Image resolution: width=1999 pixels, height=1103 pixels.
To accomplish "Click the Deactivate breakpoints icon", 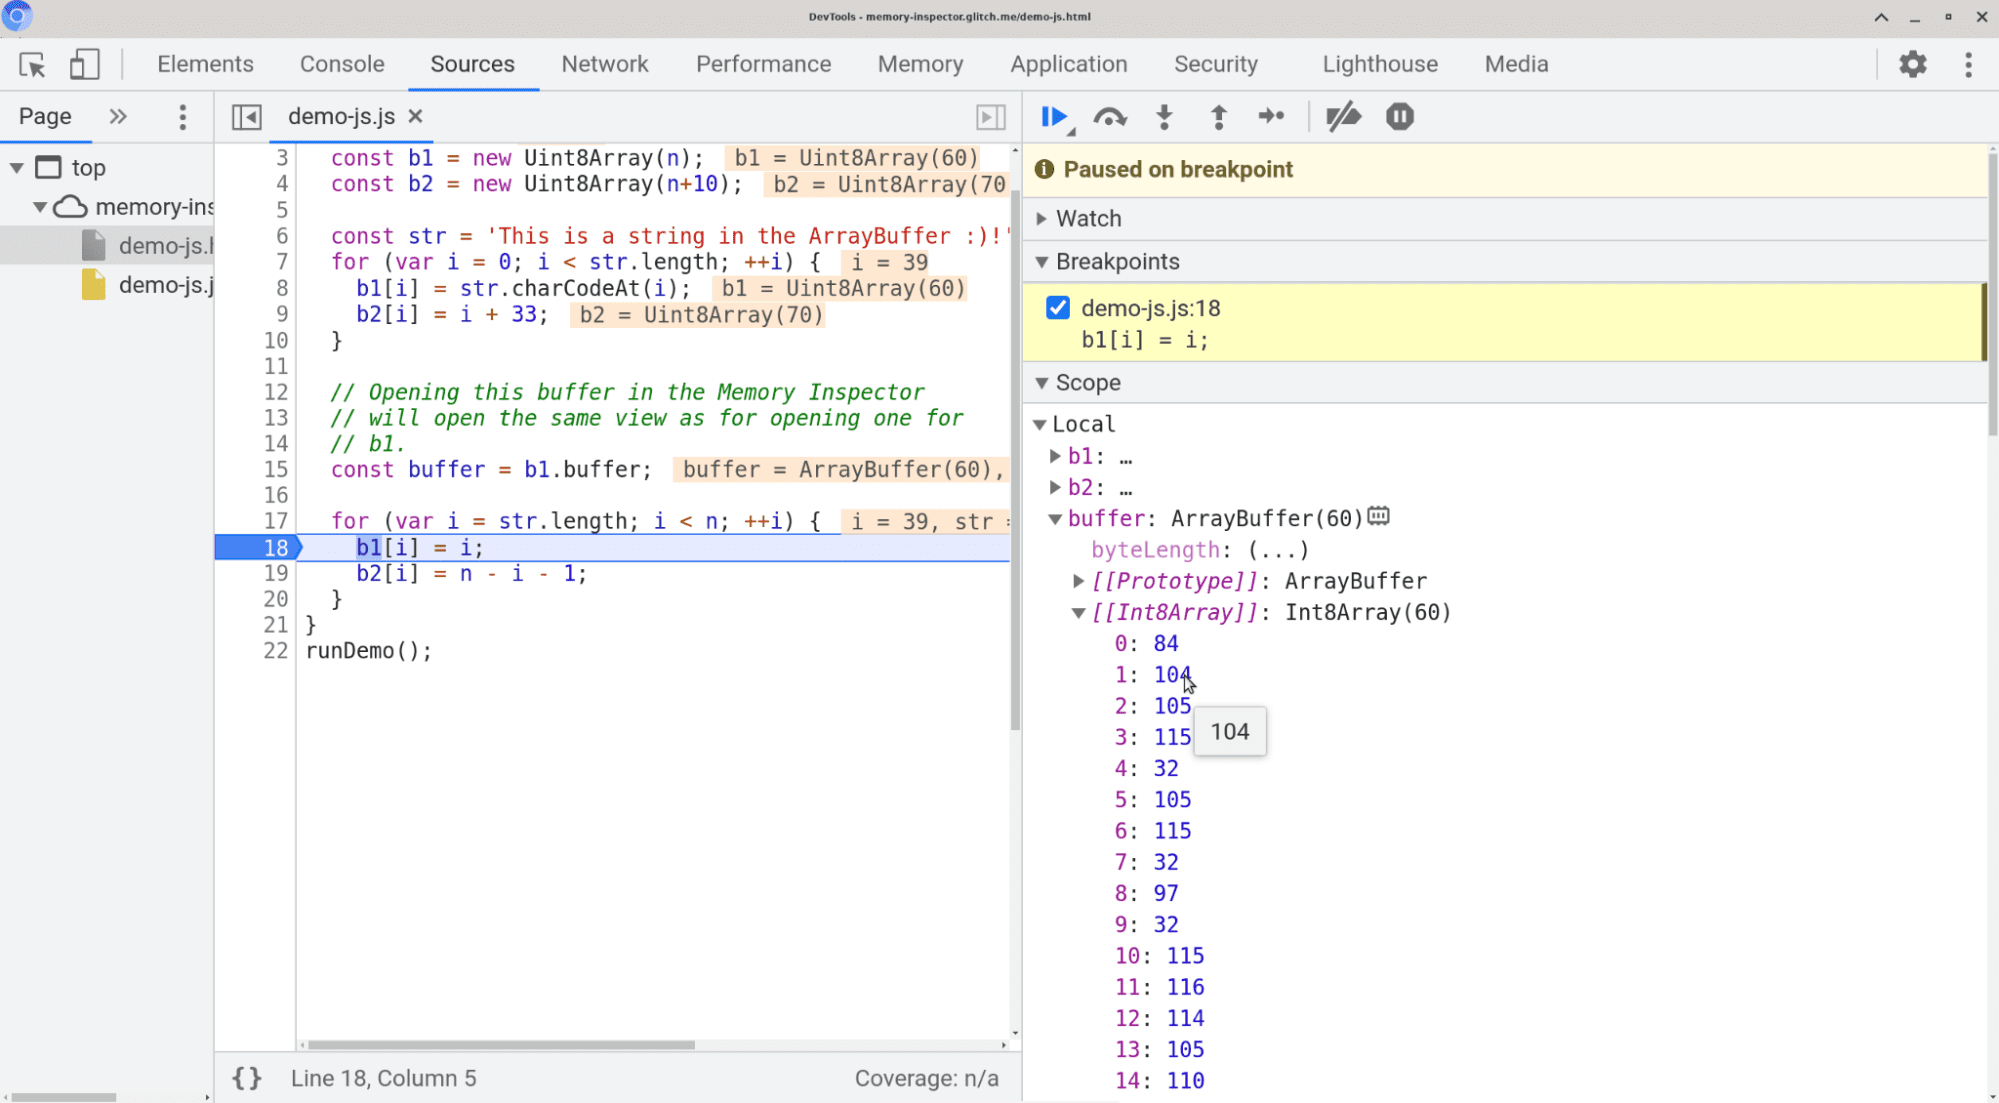I will click(x=1343, y=117).
